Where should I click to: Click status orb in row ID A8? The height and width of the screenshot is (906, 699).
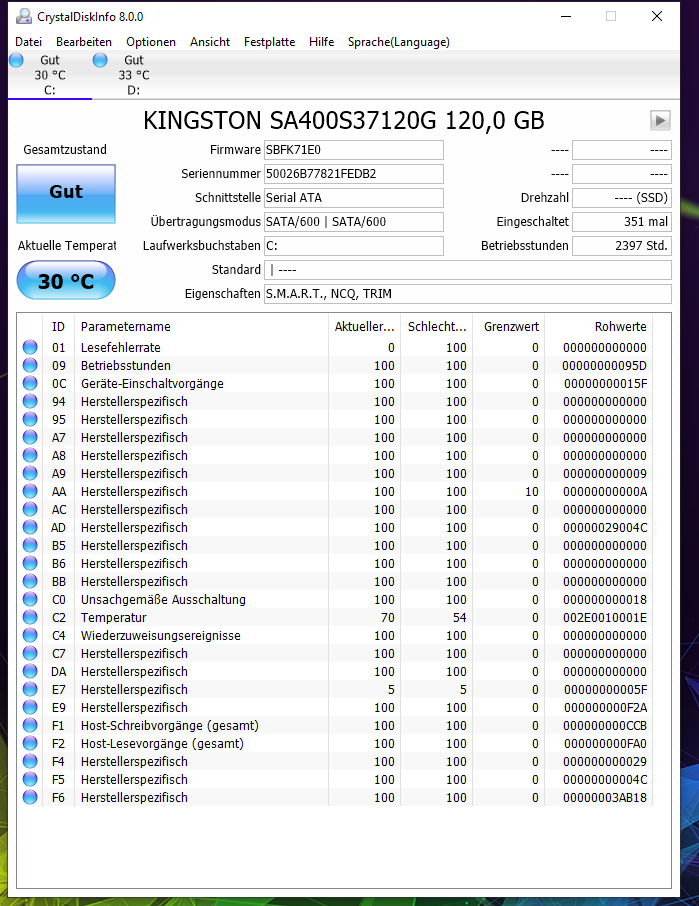coord(30,455)
